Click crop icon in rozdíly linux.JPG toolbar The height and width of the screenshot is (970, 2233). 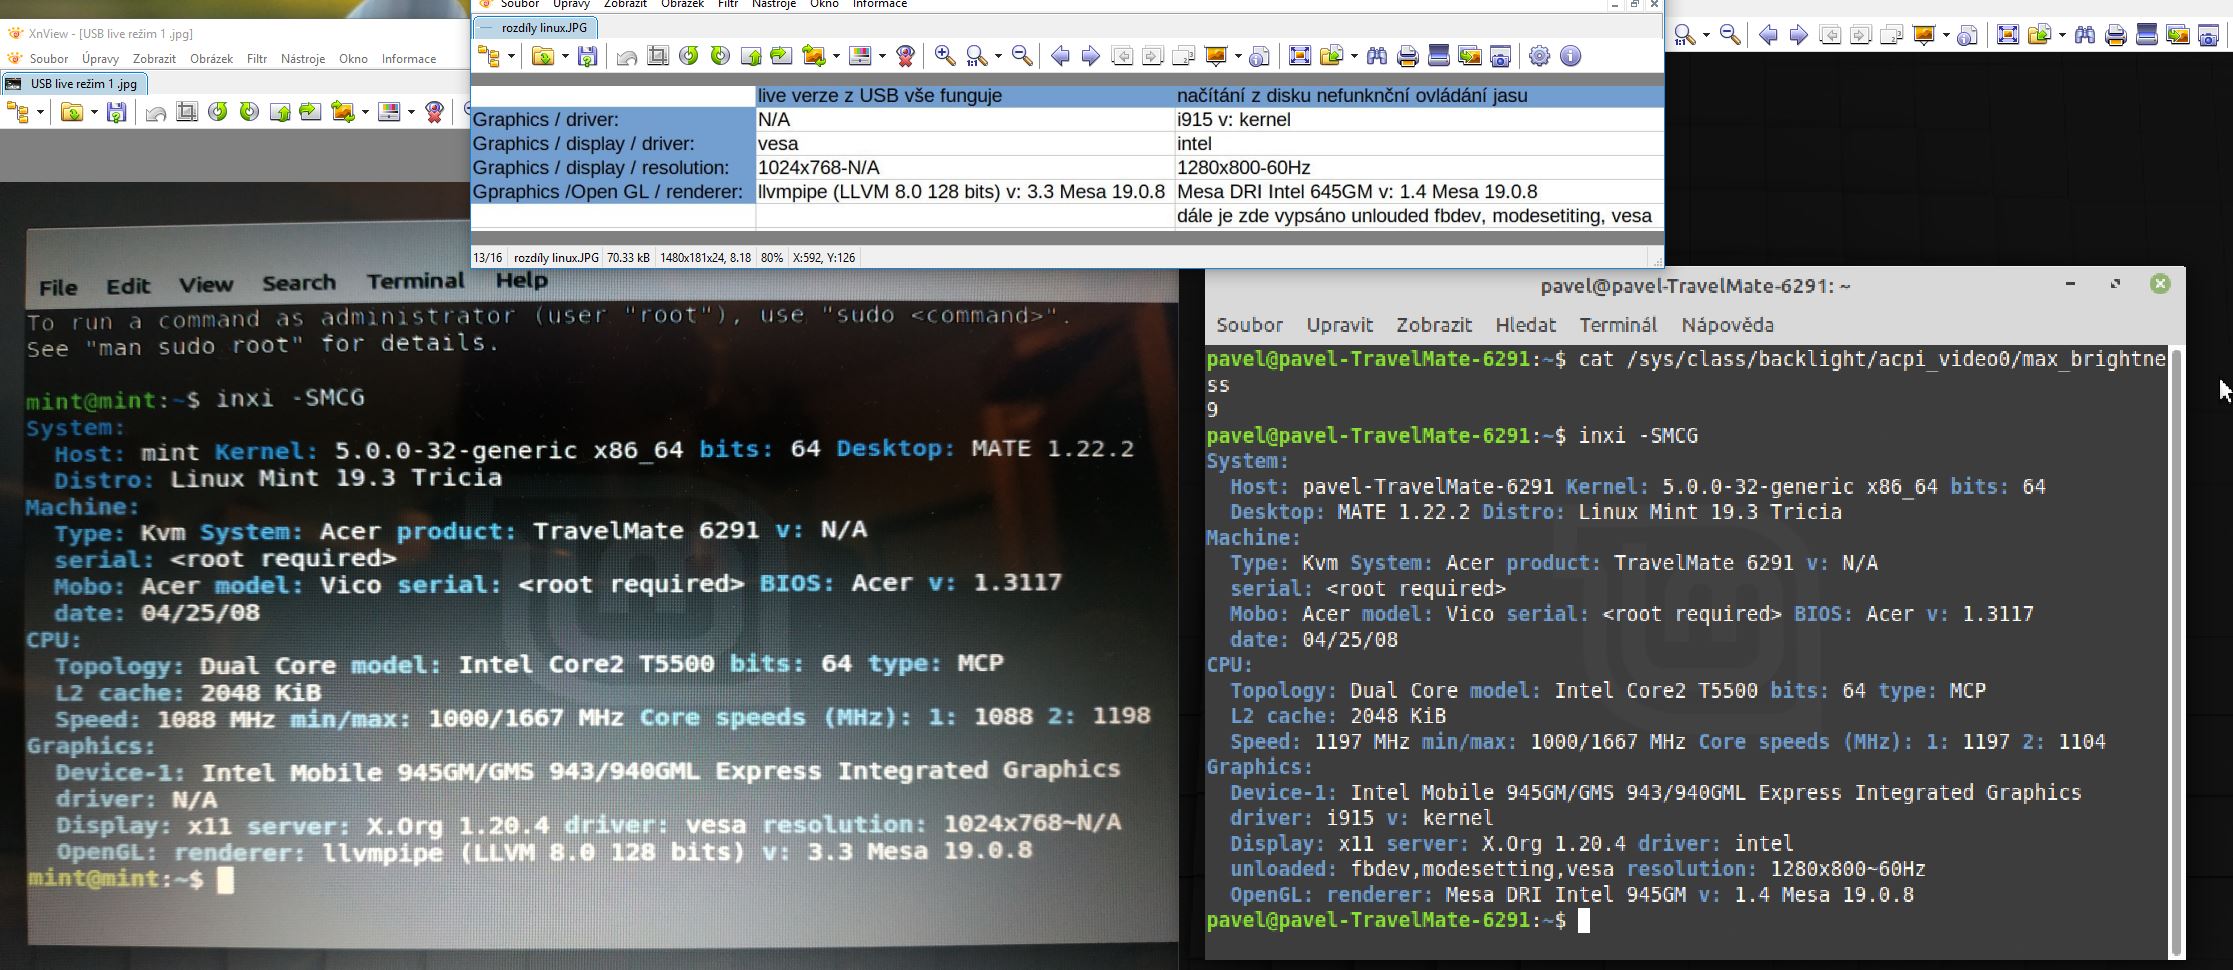tap(658, 56)
